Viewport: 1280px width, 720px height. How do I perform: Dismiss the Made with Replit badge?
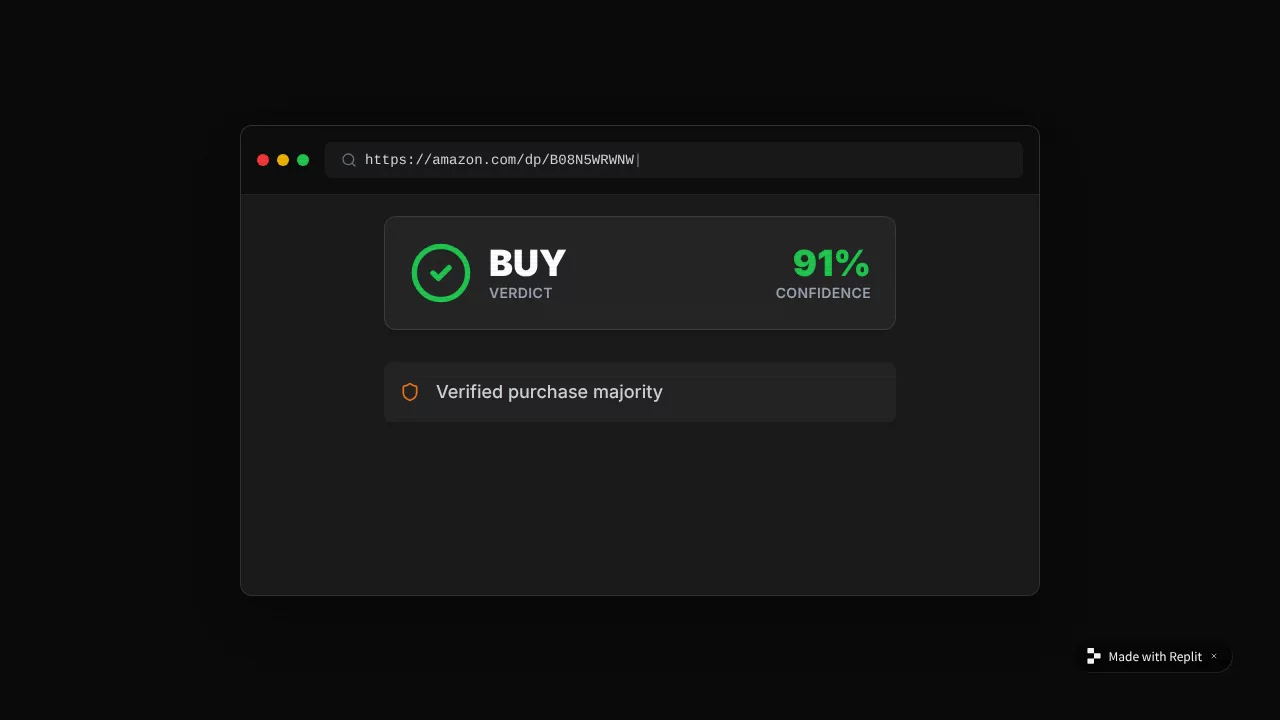[1214, 657]
